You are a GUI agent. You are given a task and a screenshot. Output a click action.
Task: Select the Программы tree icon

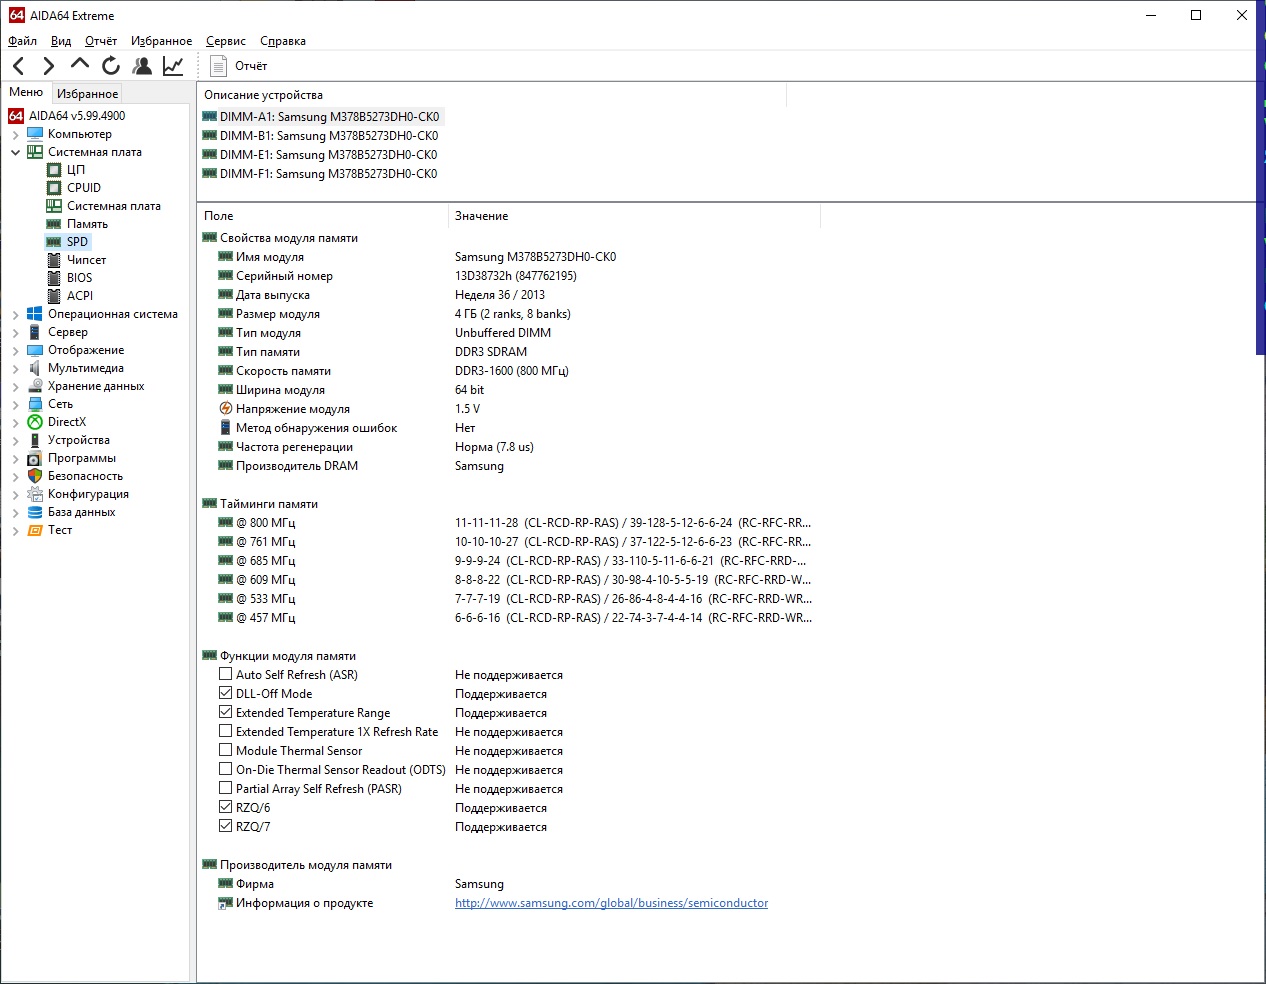[35, 458]
